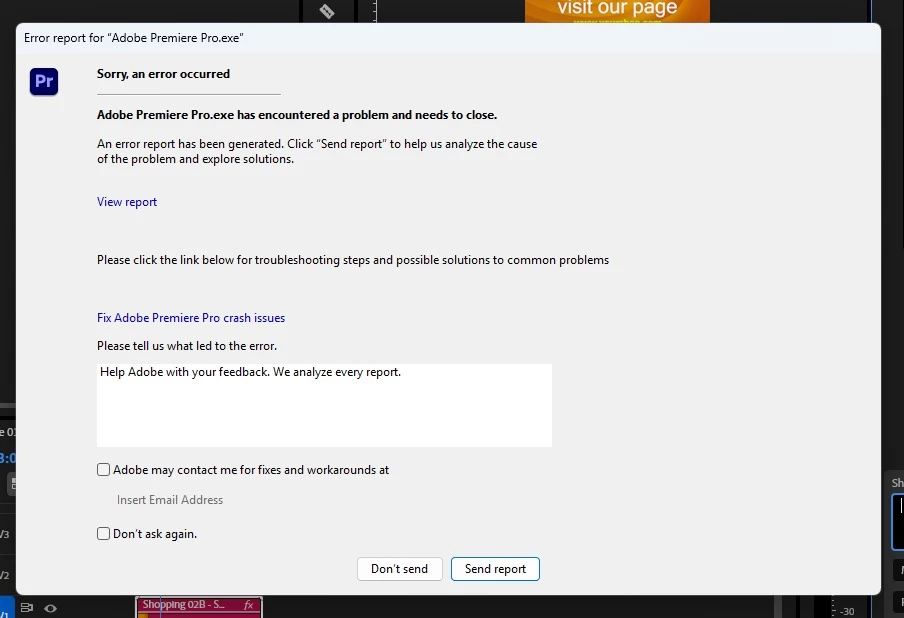904x618 pixels.
Task: Click the 'Sorry, an error occurred' heading
Action: coord(163,74)
